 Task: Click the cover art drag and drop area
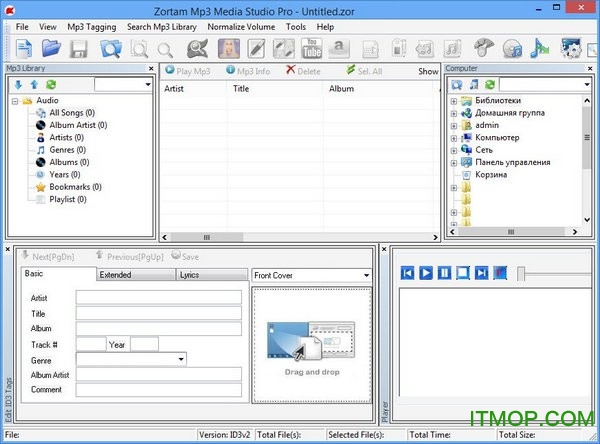pyautogui.click(x=311, y=345)
